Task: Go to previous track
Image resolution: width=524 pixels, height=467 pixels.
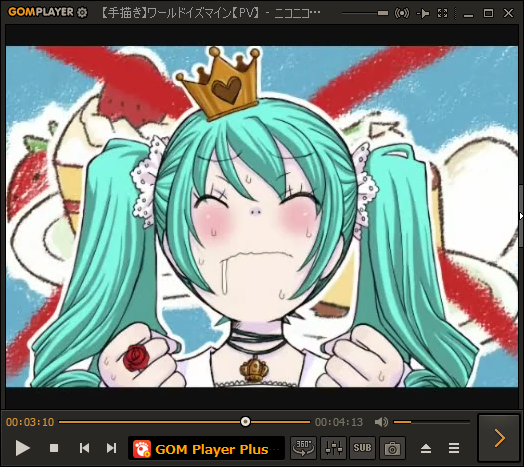Action: click(x=84, y=448)
